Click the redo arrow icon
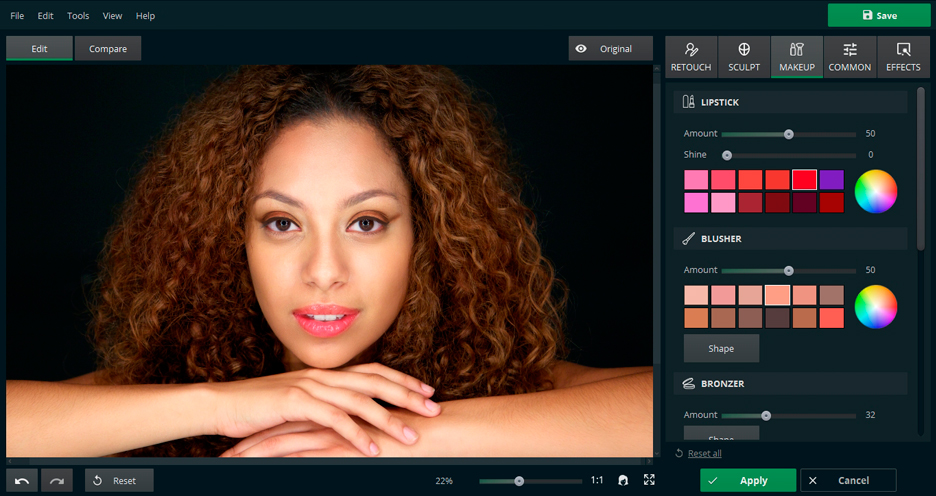Image resolution: width=936 pixels, height=496 pixels. (57, 481)
